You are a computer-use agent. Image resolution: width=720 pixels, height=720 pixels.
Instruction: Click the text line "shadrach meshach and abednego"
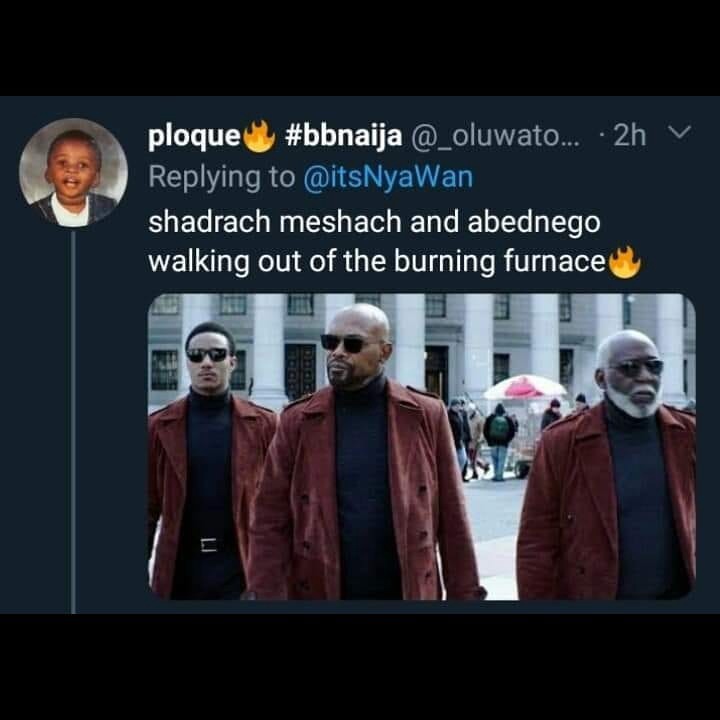coord(374,222)
